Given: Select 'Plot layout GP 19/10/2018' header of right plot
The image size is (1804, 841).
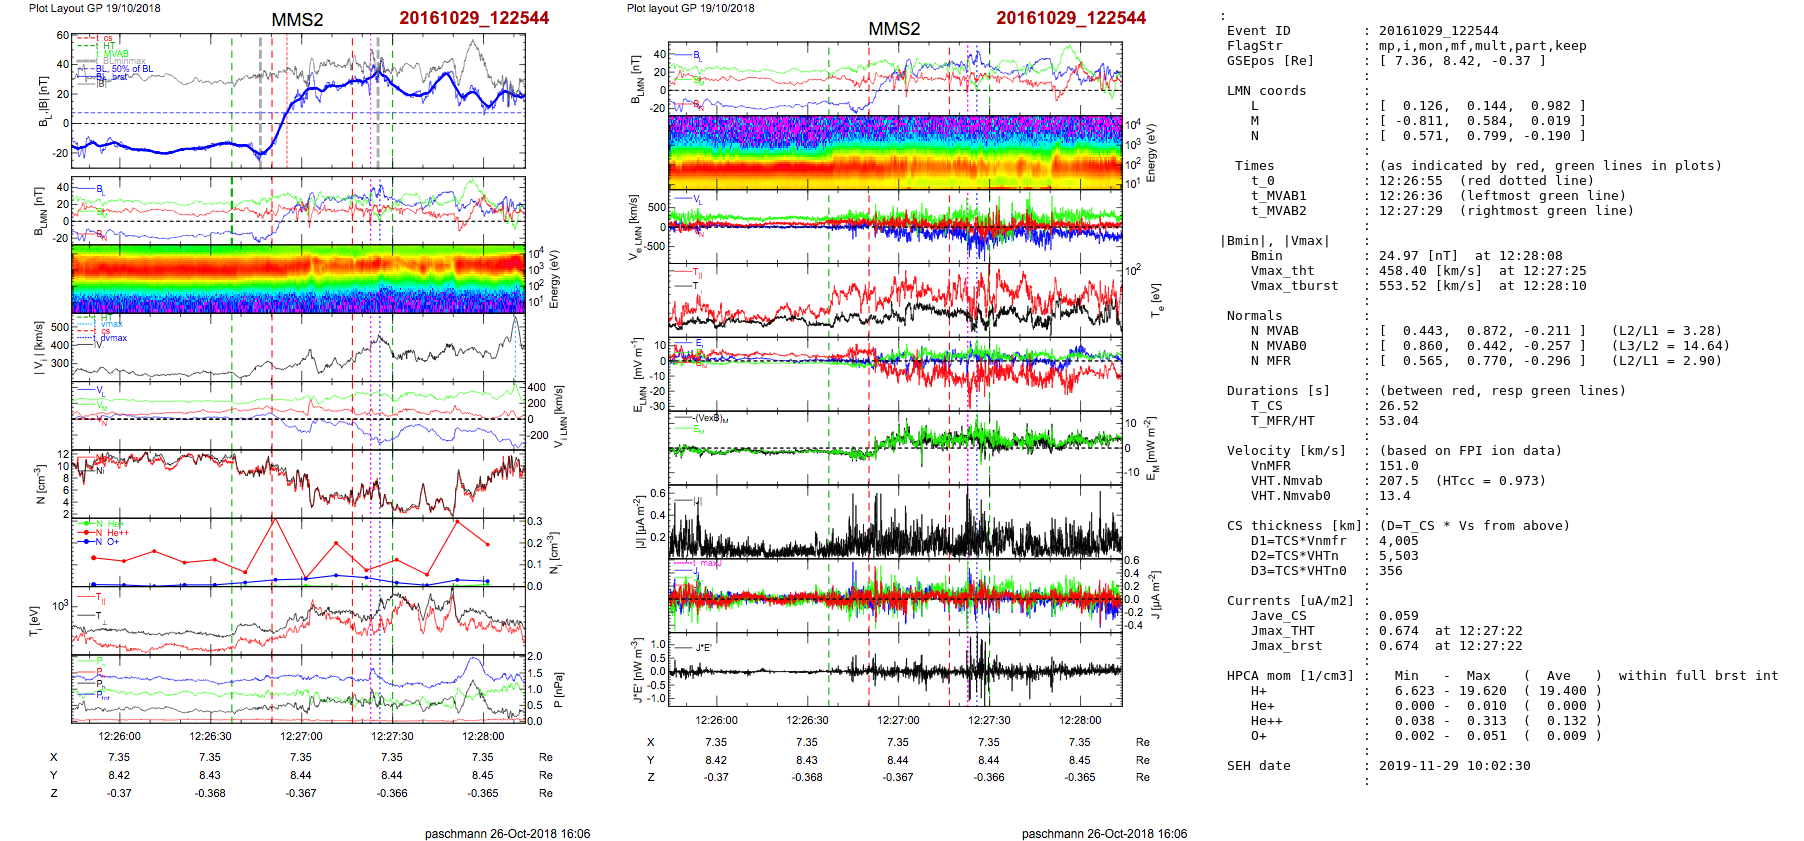Looking at the screenshot, I should pyautogui.click(x=691, y=8).
